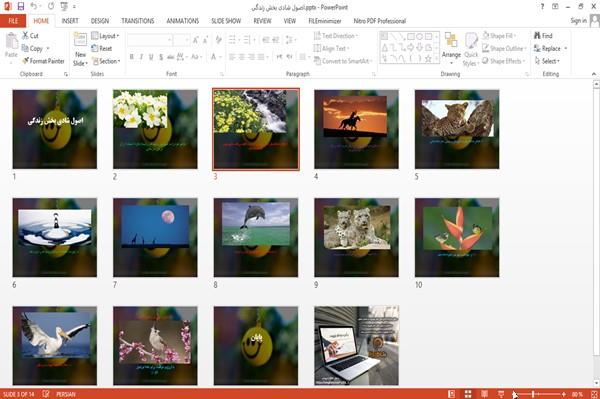
Task: Click the Find binoculars button
Action: (543, 36)
